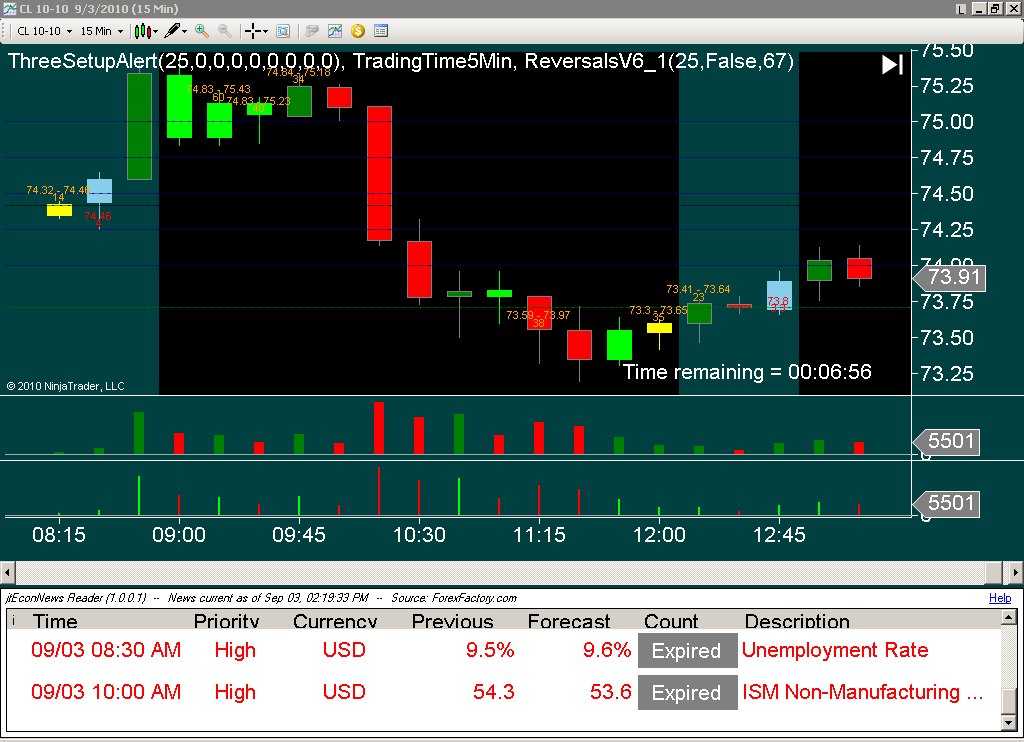Image resolution: width=1024 pixels, height=742 pixels.
Task: Select the Unemployment Rate description
Action: tap(835, 650)
